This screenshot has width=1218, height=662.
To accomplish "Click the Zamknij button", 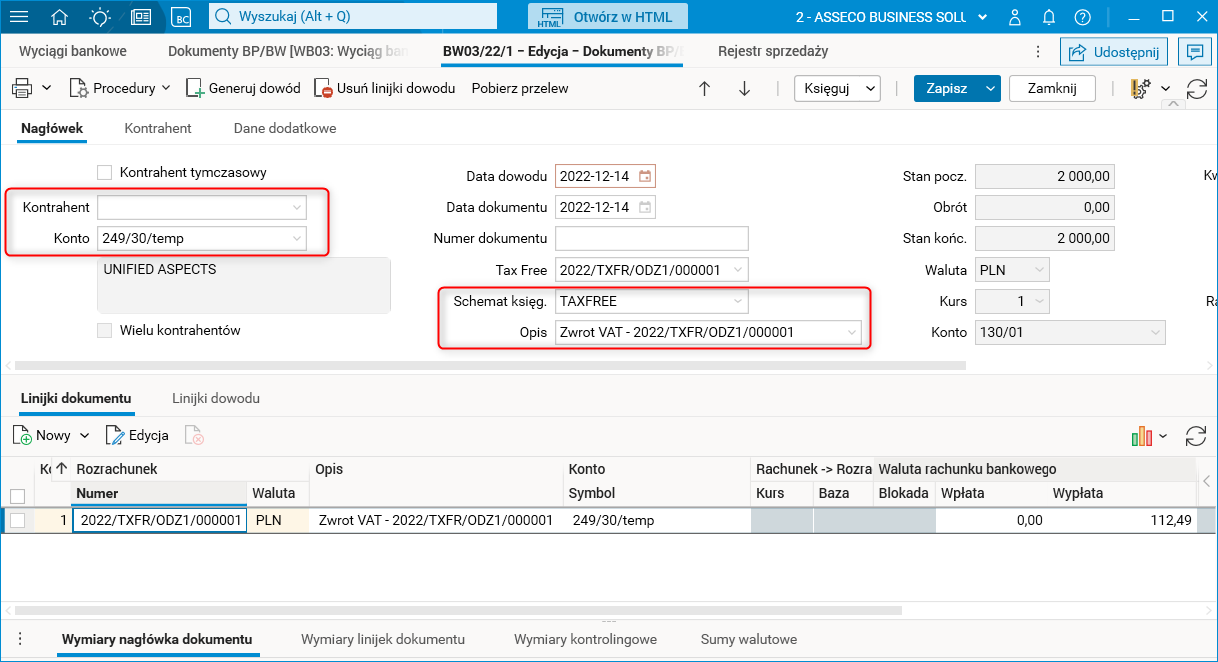I will click(x=1052, y=88).
